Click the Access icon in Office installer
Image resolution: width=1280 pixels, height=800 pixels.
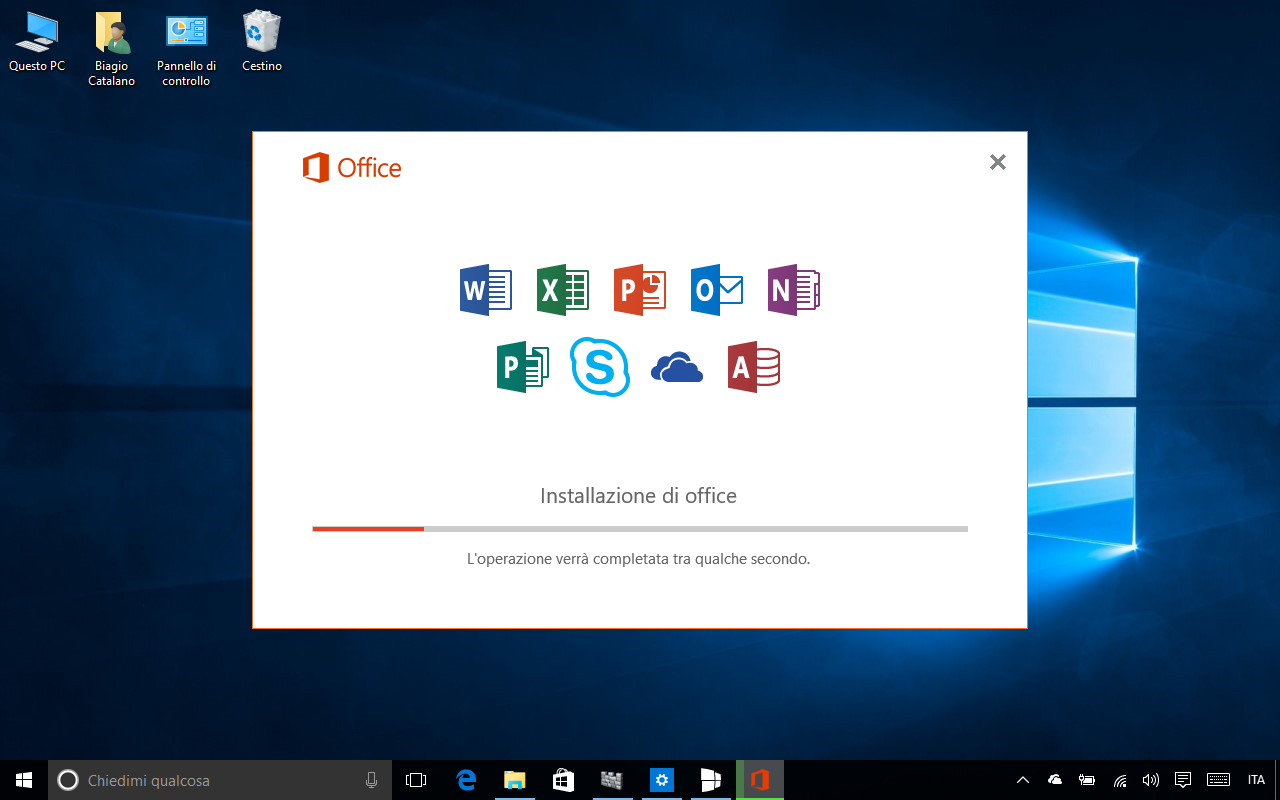coord(754,367)
